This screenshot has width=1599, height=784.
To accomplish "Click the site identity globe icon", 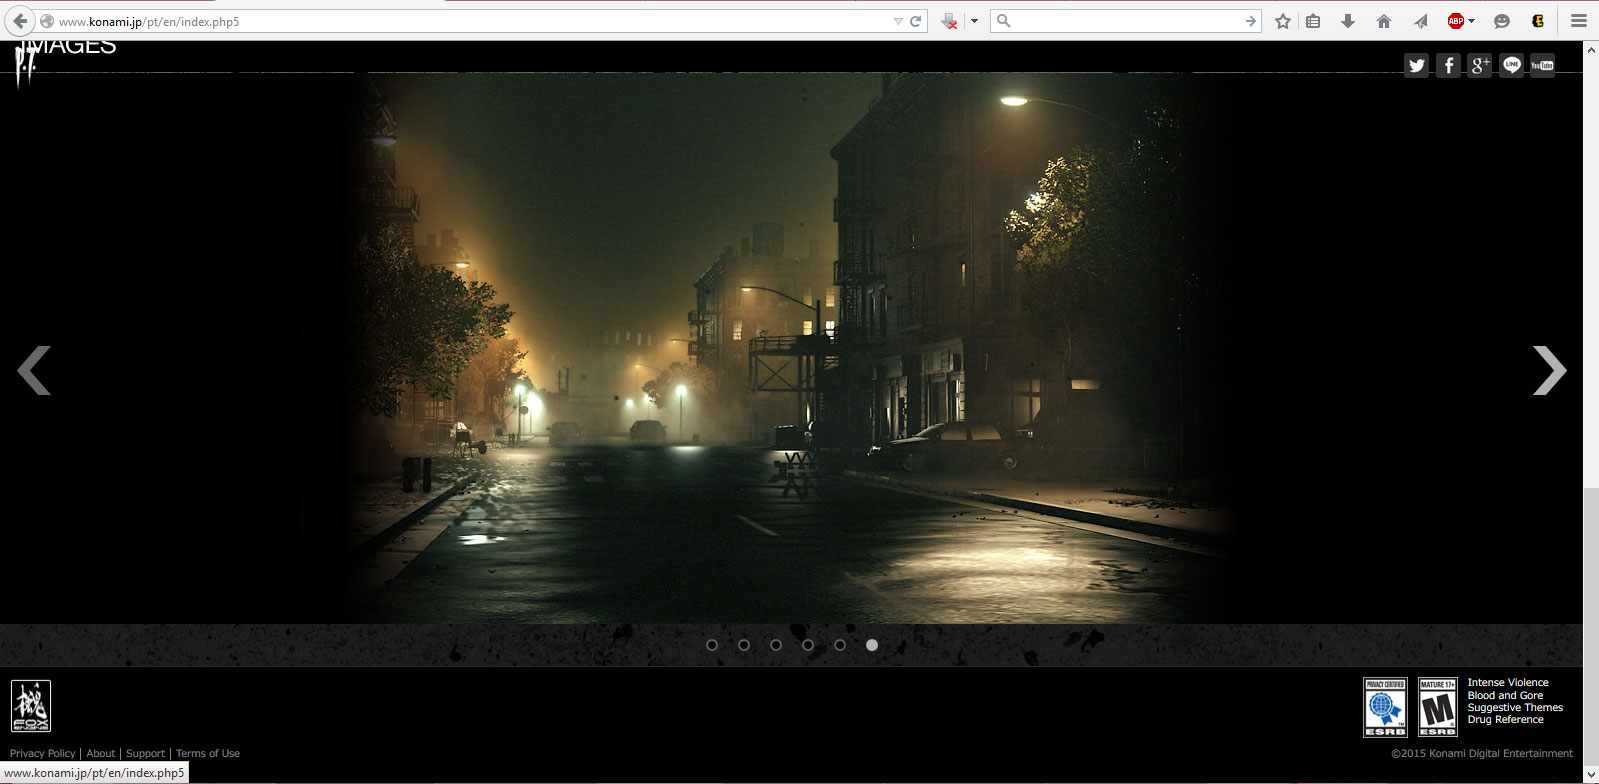I will pos(47,21).
